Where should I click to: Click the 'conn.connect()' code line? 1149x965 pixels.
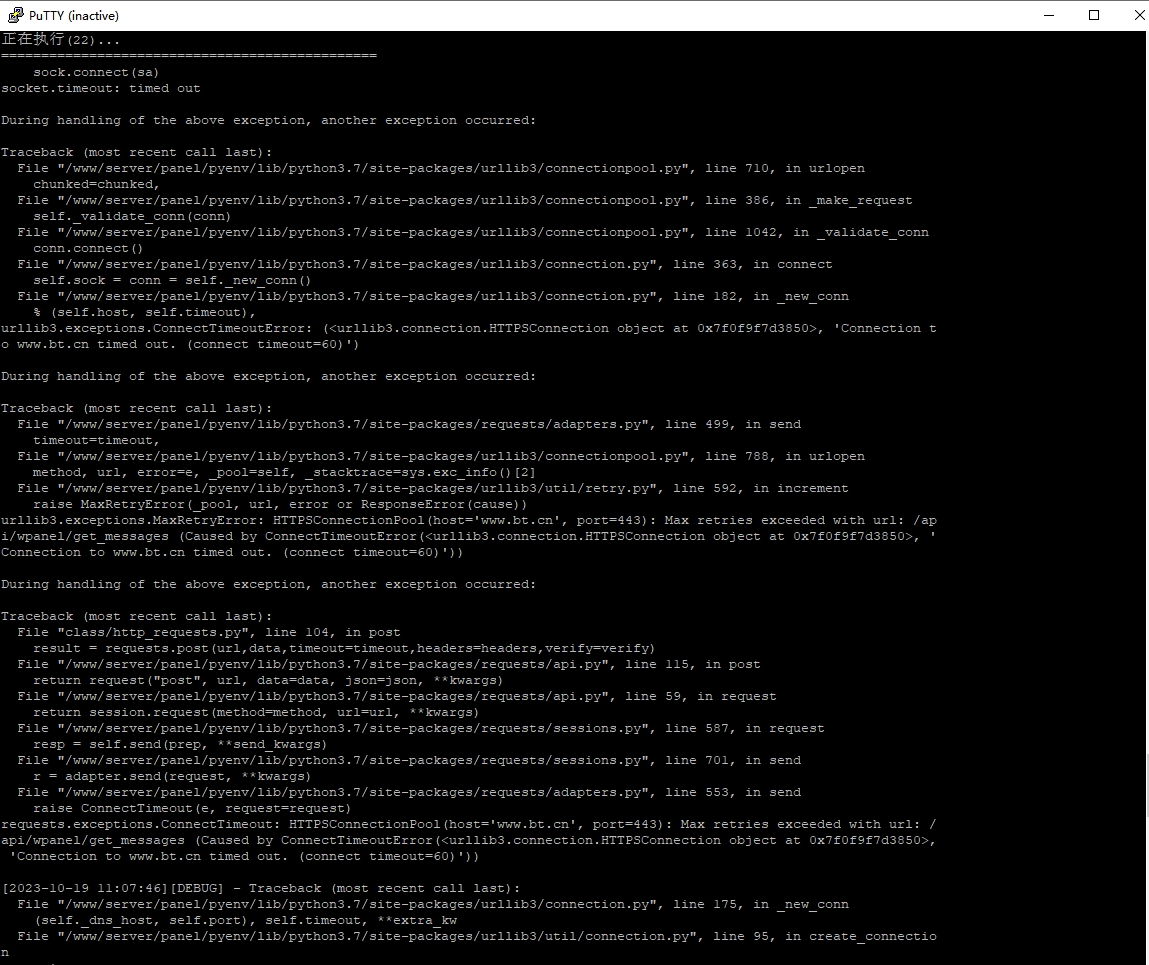point(88,248)
